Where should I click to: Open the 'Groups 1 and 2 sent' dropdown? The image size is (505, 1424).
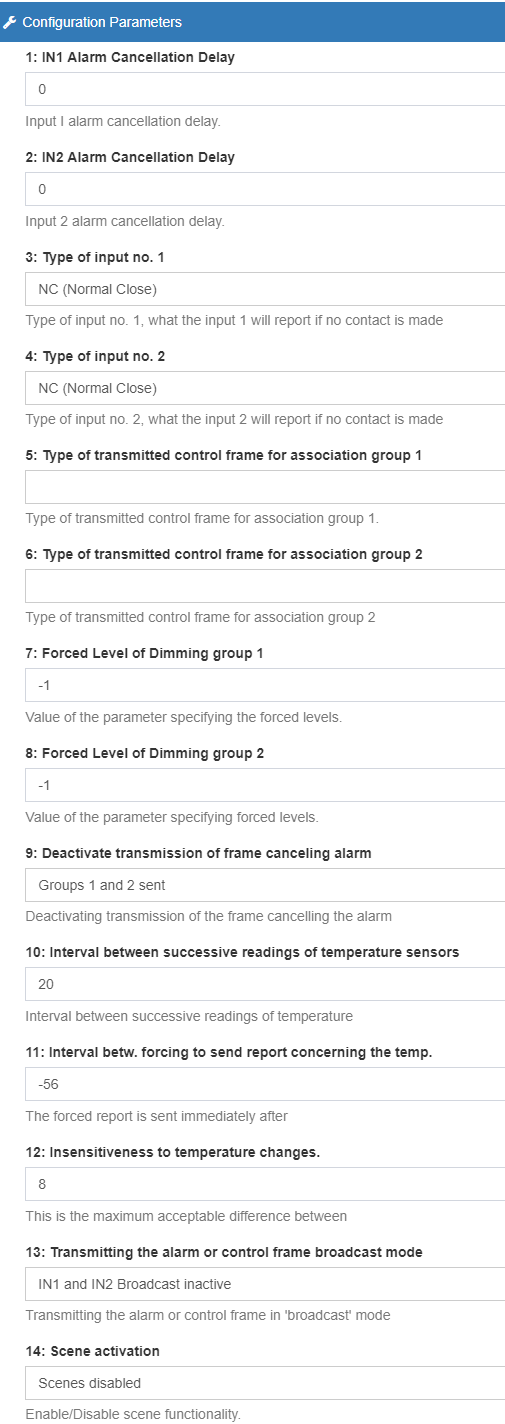(x=265, y=885)
